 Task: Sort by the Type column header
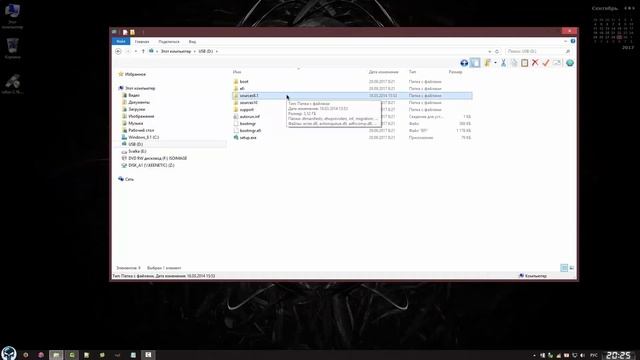click(412, 72)
